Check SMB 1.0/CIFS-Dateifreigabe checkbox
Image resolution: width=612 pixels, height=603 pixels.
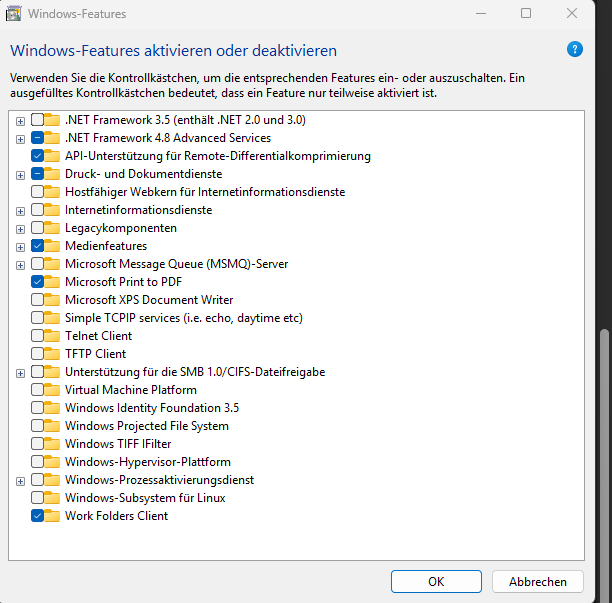37,372
